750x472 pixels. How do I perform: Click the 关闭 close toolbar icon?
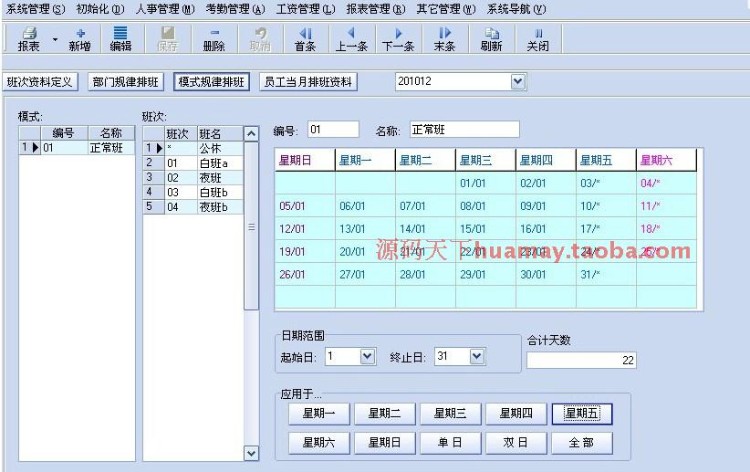click(538, 39)
